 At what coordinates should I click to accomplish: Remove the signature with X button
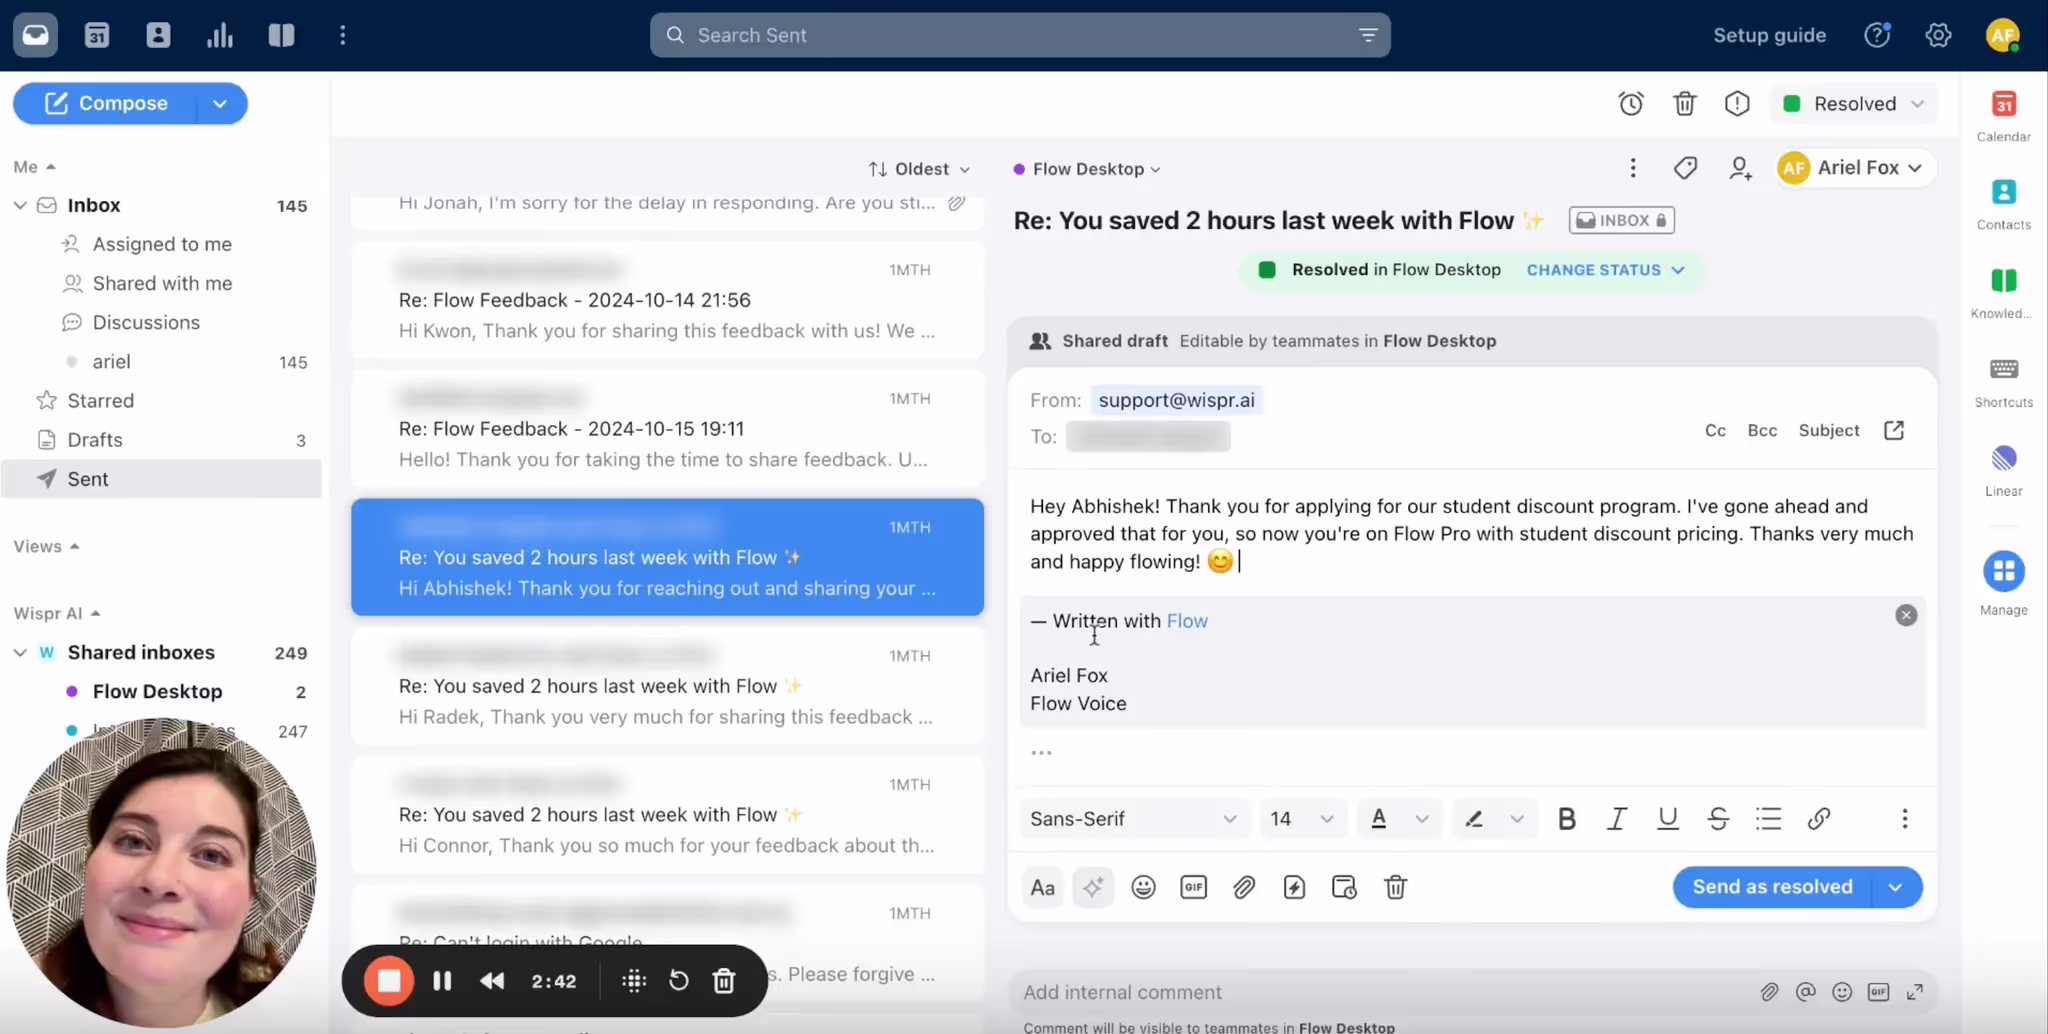(1906, 615)
